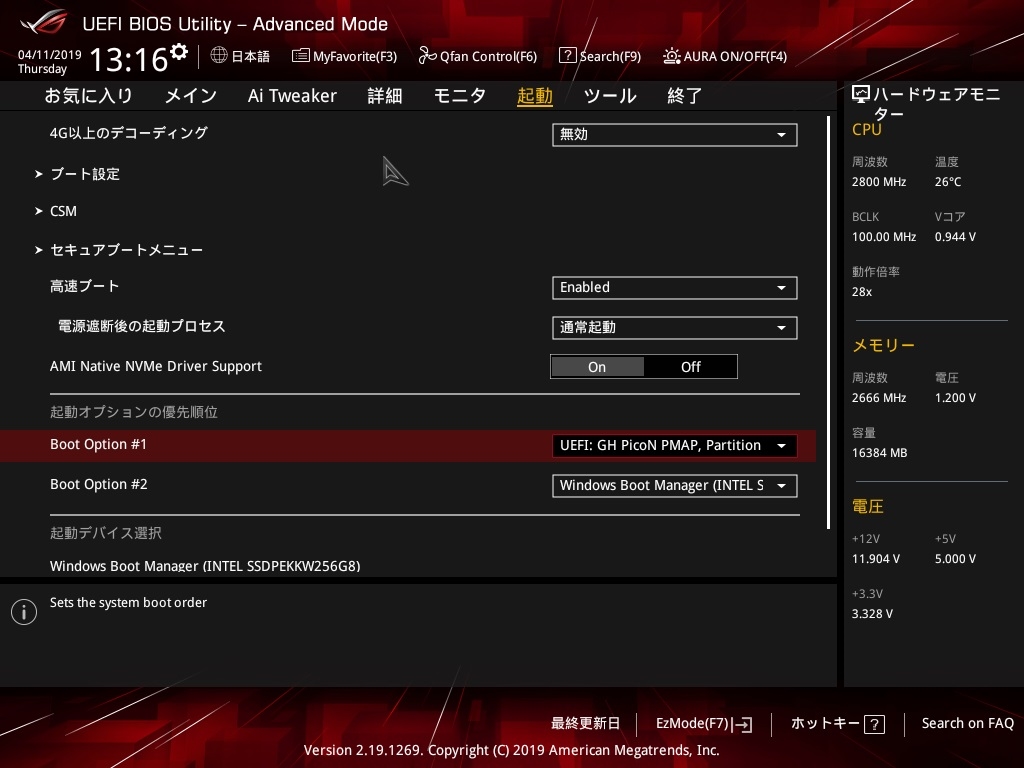The image size is (1024, 768).
Task: Click the +12V value 11.904 V
Action: pos(876,559)
